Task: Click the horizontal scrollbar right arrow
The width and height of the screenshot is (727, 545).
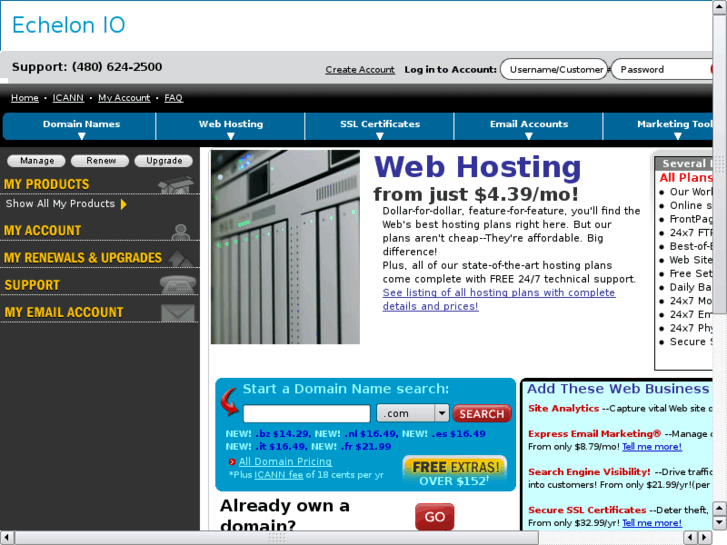Action: 705,538
